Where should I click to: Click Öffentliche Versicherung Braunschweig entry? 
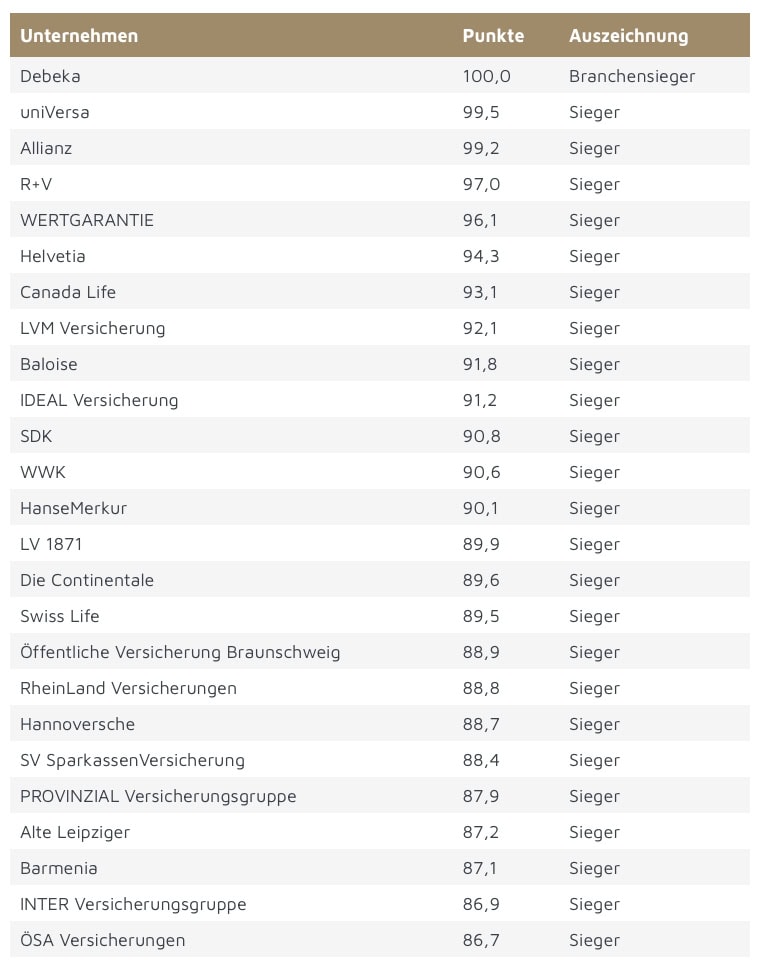pos(180,652)
